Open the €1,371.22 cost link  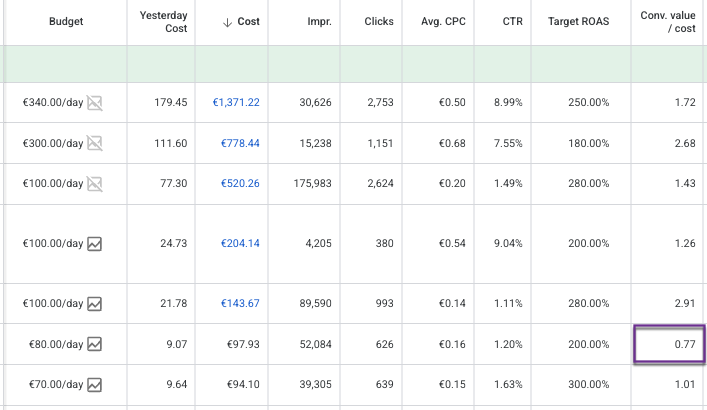pos(236,102)
